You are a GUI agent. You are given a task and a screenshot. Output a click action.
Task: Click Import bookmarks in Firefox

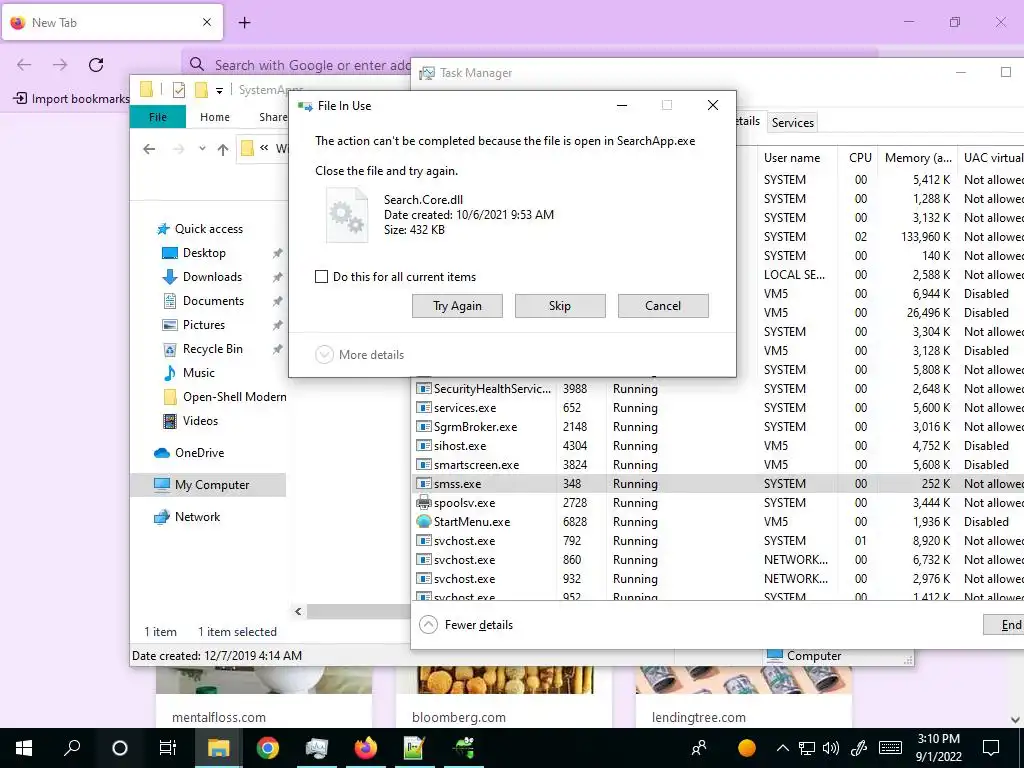[72, 99]
